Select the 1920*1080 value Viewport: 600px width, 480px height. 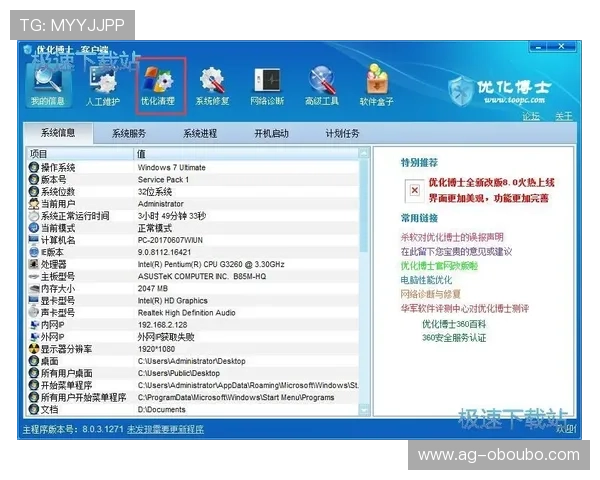[156, 349]
